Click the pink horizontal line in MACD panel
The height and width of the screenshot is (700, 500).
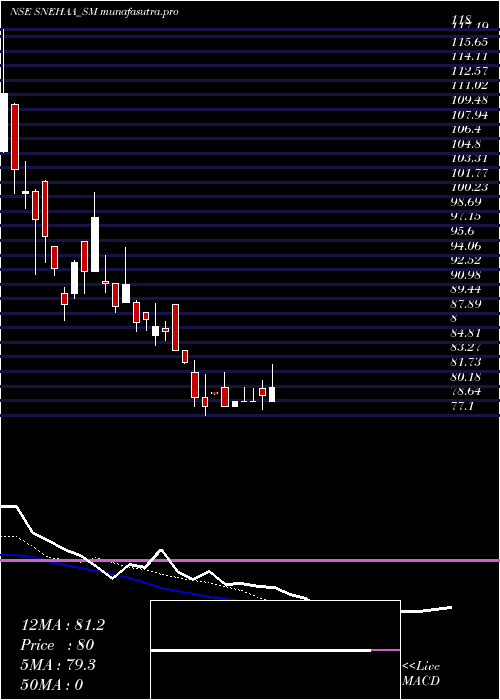(x=250, y=560)
